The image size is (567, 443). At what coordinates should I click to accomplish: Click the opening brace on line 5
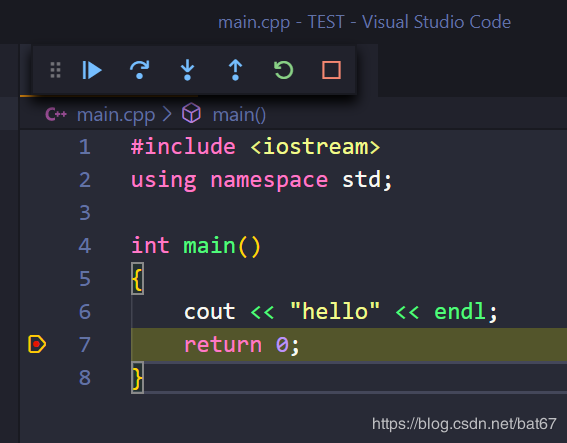coord(137,278)
